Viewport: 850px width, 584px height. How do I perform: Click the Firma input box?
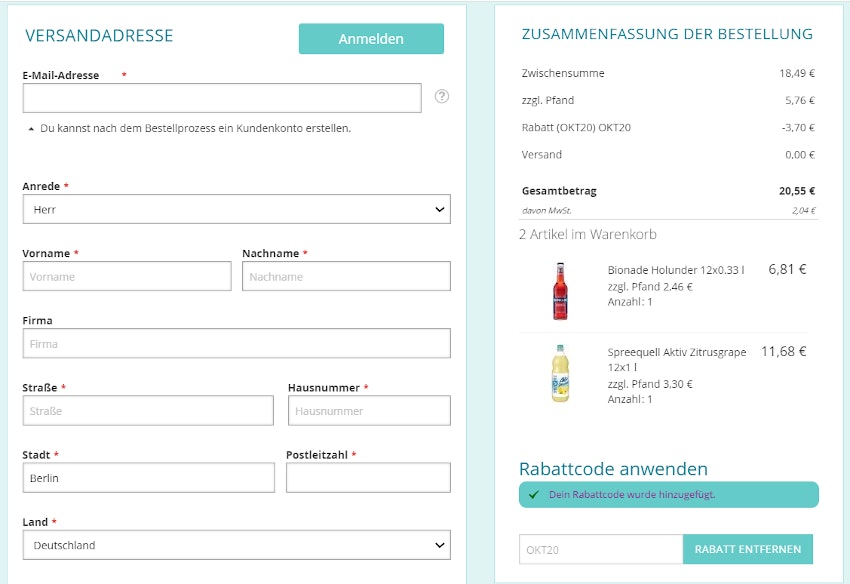tap(236, 344)
